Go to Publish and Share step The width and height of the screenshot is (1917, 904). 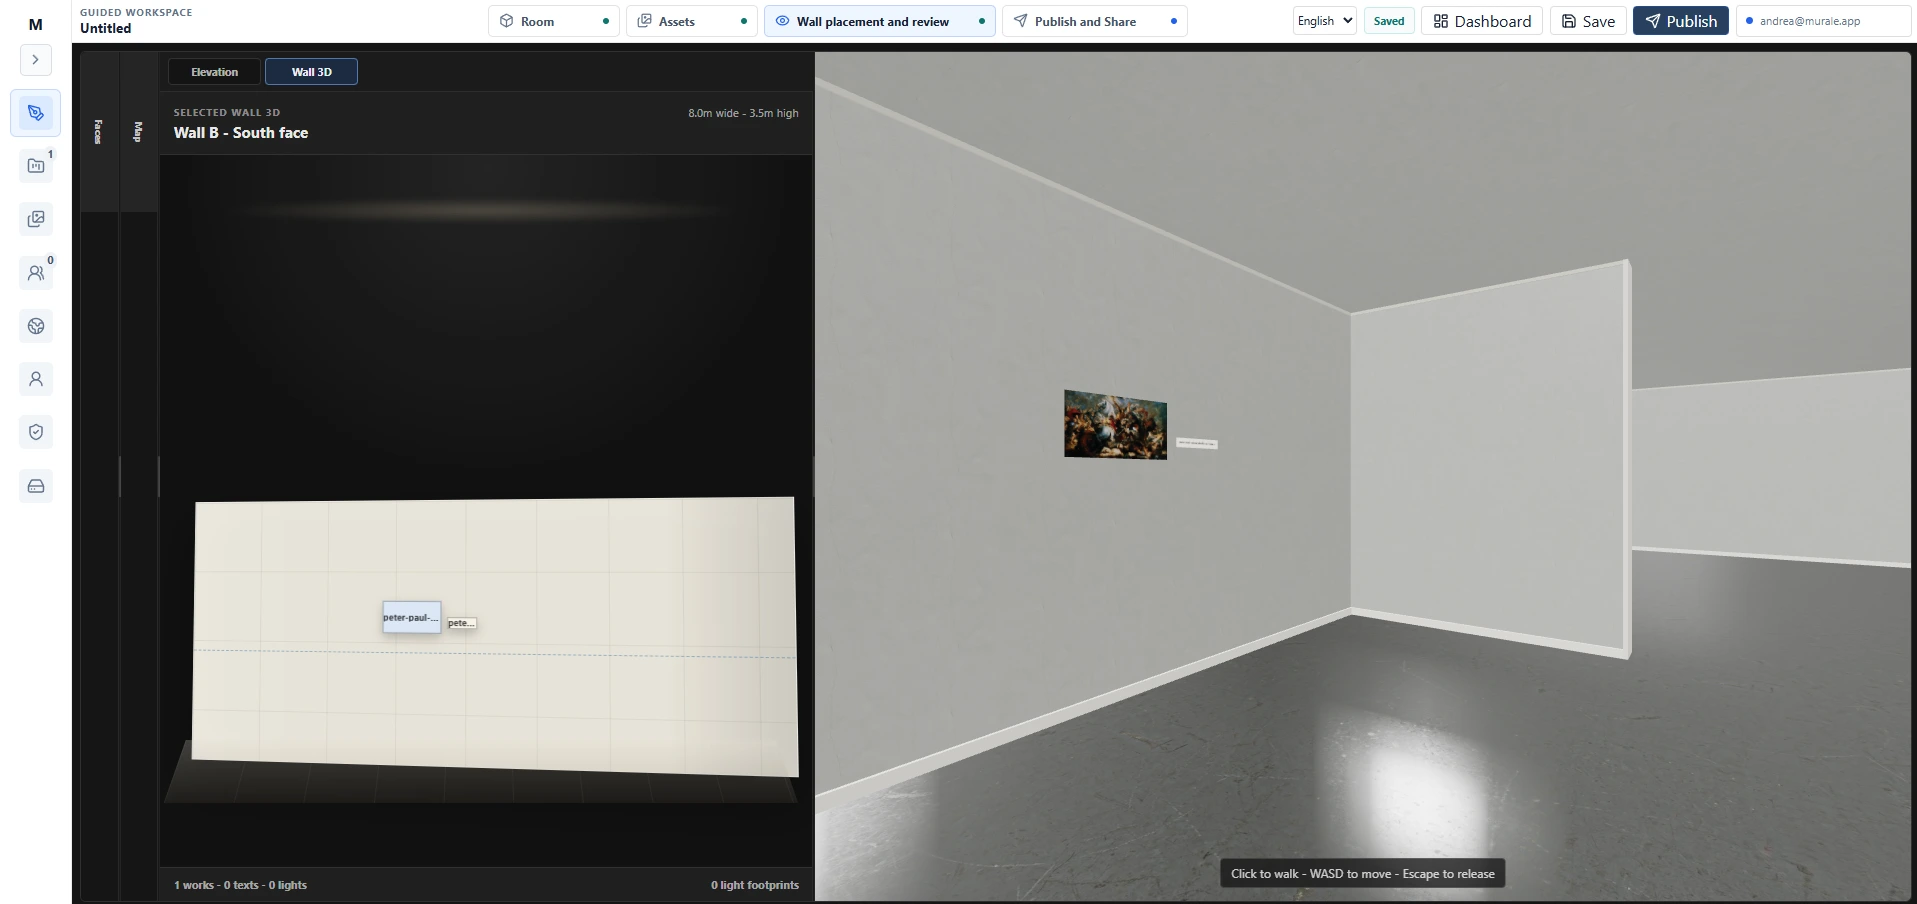coord(1095,21)
